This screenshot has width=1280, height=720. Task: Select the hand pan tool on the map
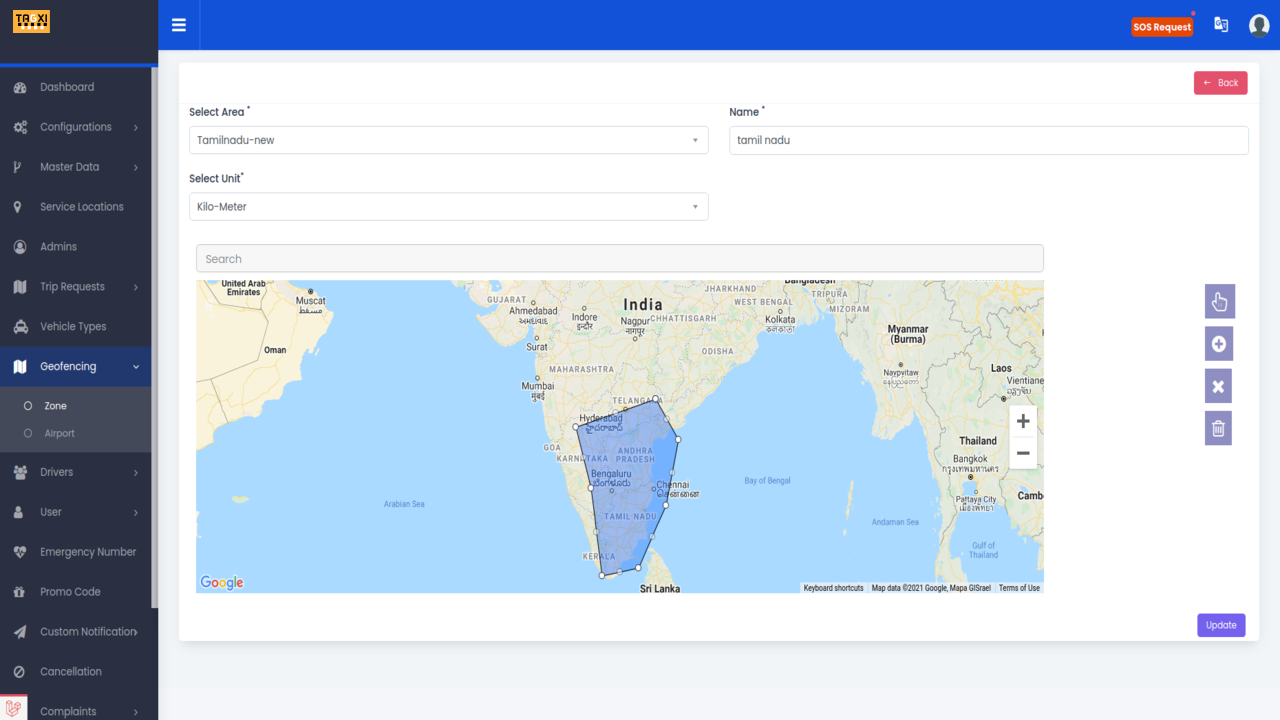pyautogui.click(x=1219, y=301)
